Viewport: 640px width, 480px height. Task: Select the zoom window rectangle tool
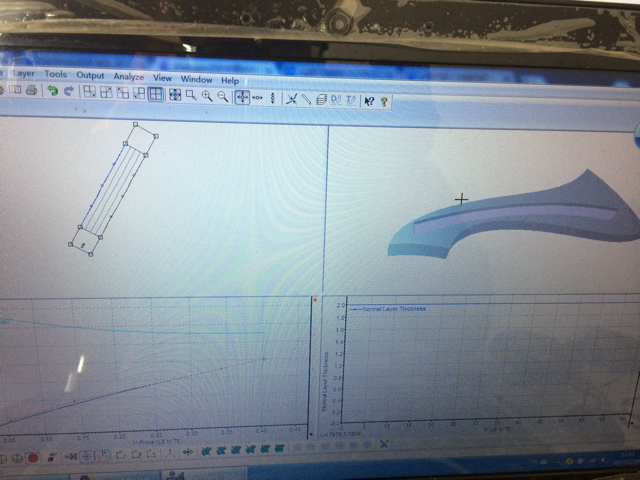[191, 96]
